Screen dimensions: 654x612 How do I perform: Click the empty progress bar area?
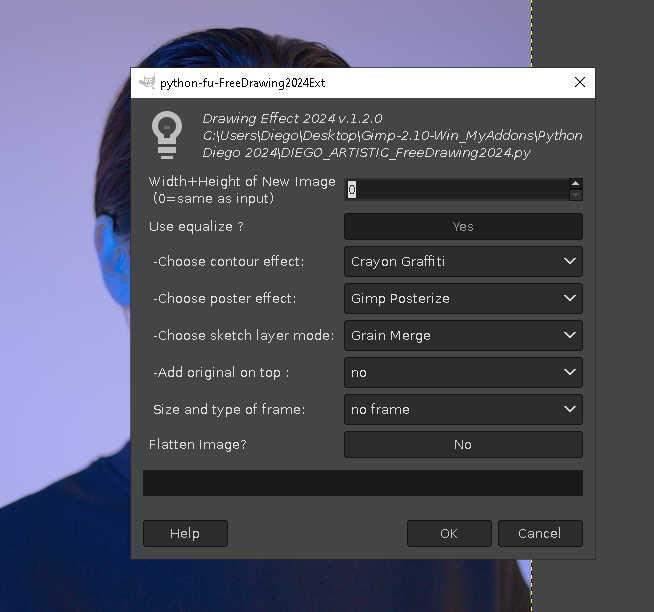pos(363,483)
